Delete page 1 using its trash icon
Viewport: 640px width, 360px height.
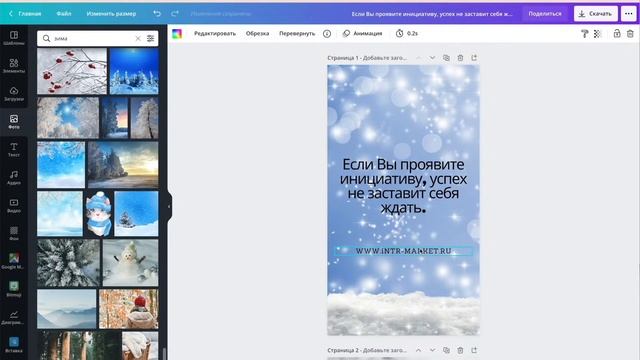click(x=460, y=58)
